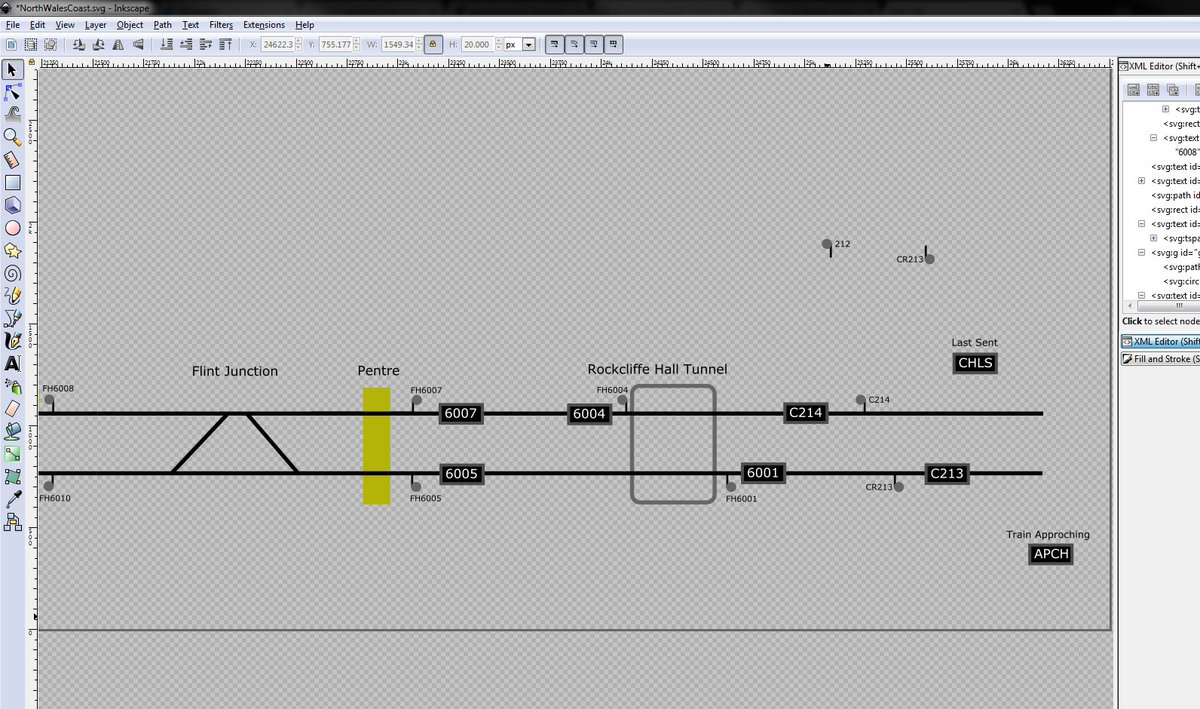Image resolution: width=1200 pixels, height=709 pixels.
Task: Collapse the svg:g node in XML tree
Action: pos(1142,253)
